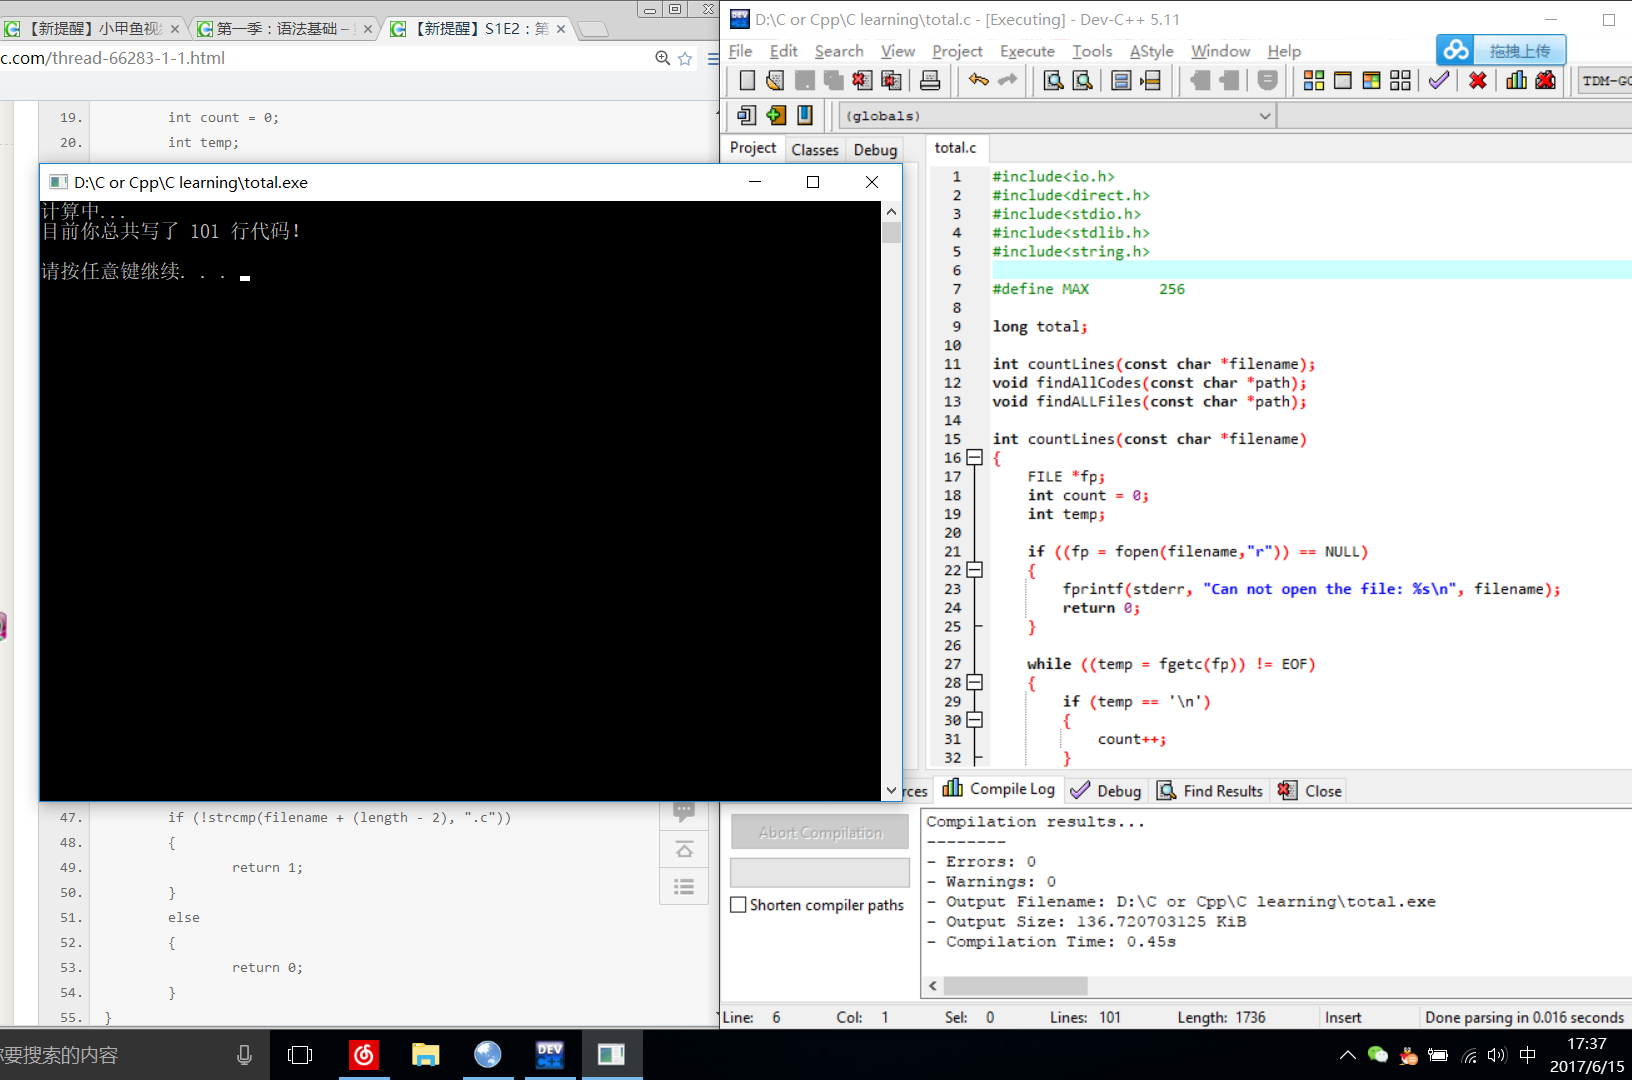Click the Replace magnifier icon in toolbar
Viewport: 1632px width, 1080px height.
tap(1082, 81)
